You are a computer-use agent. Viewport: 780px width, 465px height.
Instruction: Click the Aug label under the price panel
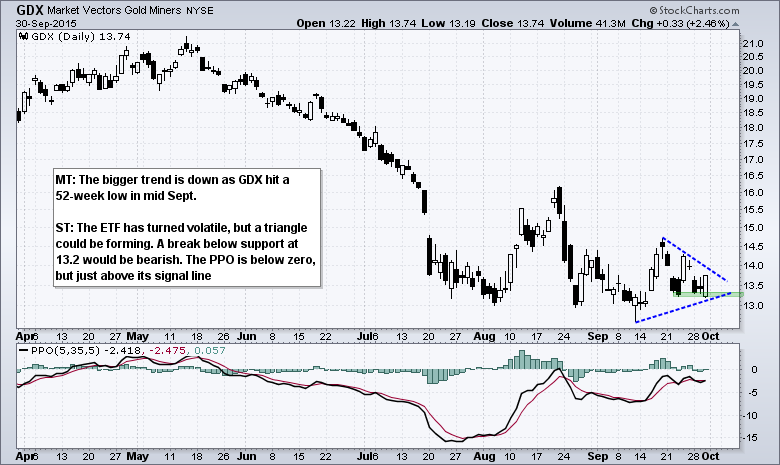(x=484, y=336)
